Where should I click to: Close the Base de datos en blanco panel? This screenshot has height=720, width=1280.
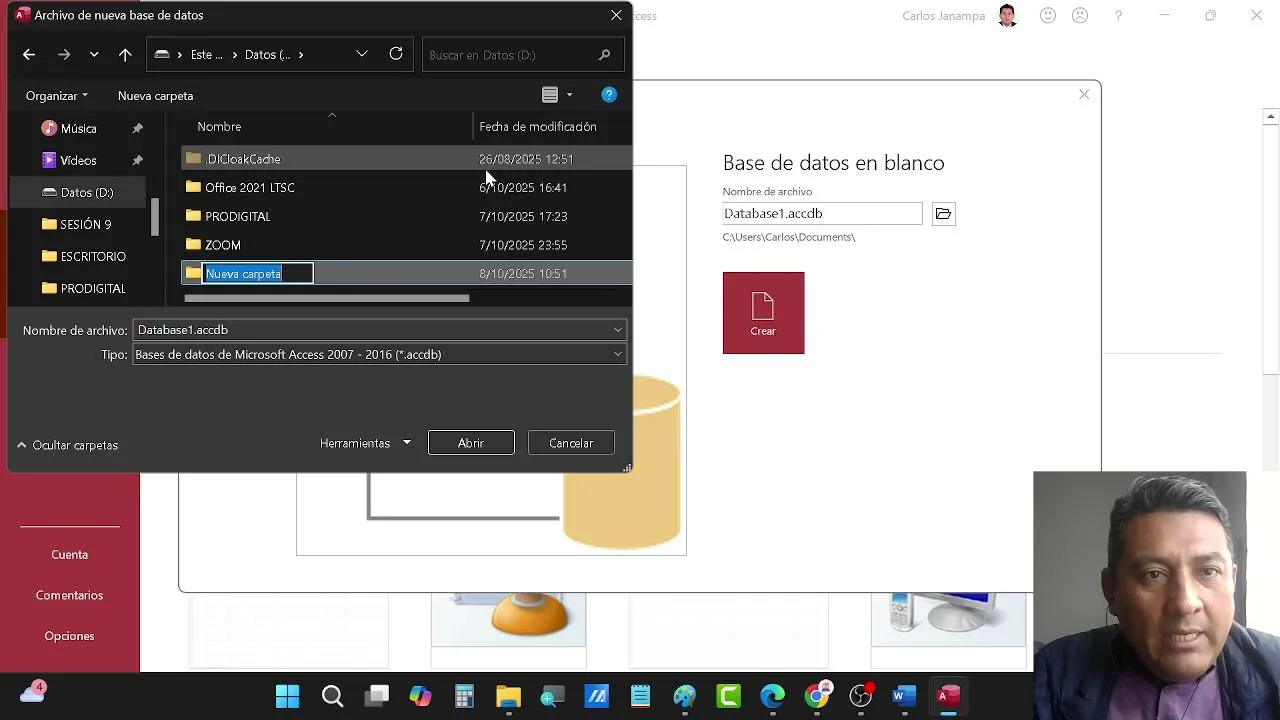click(1084, 94)
